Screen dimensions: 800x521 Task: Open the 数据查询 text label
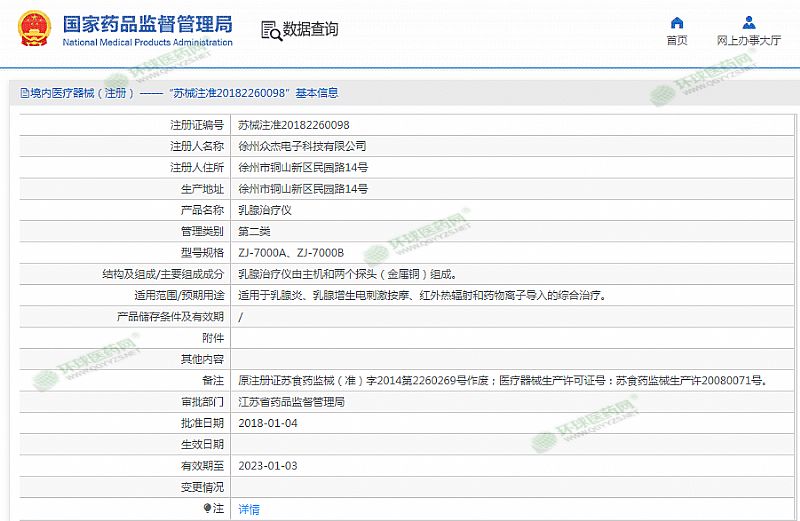(x=311, y=30)
